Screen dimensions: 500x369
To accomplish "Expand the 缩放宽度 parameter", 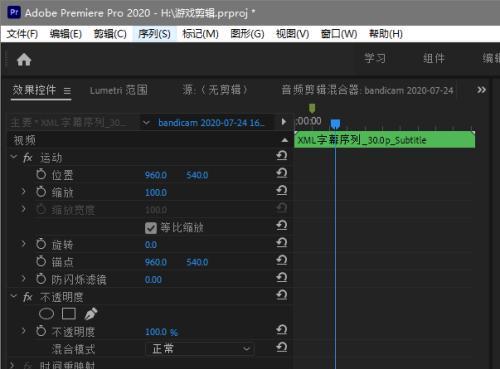I will point(23,209).
